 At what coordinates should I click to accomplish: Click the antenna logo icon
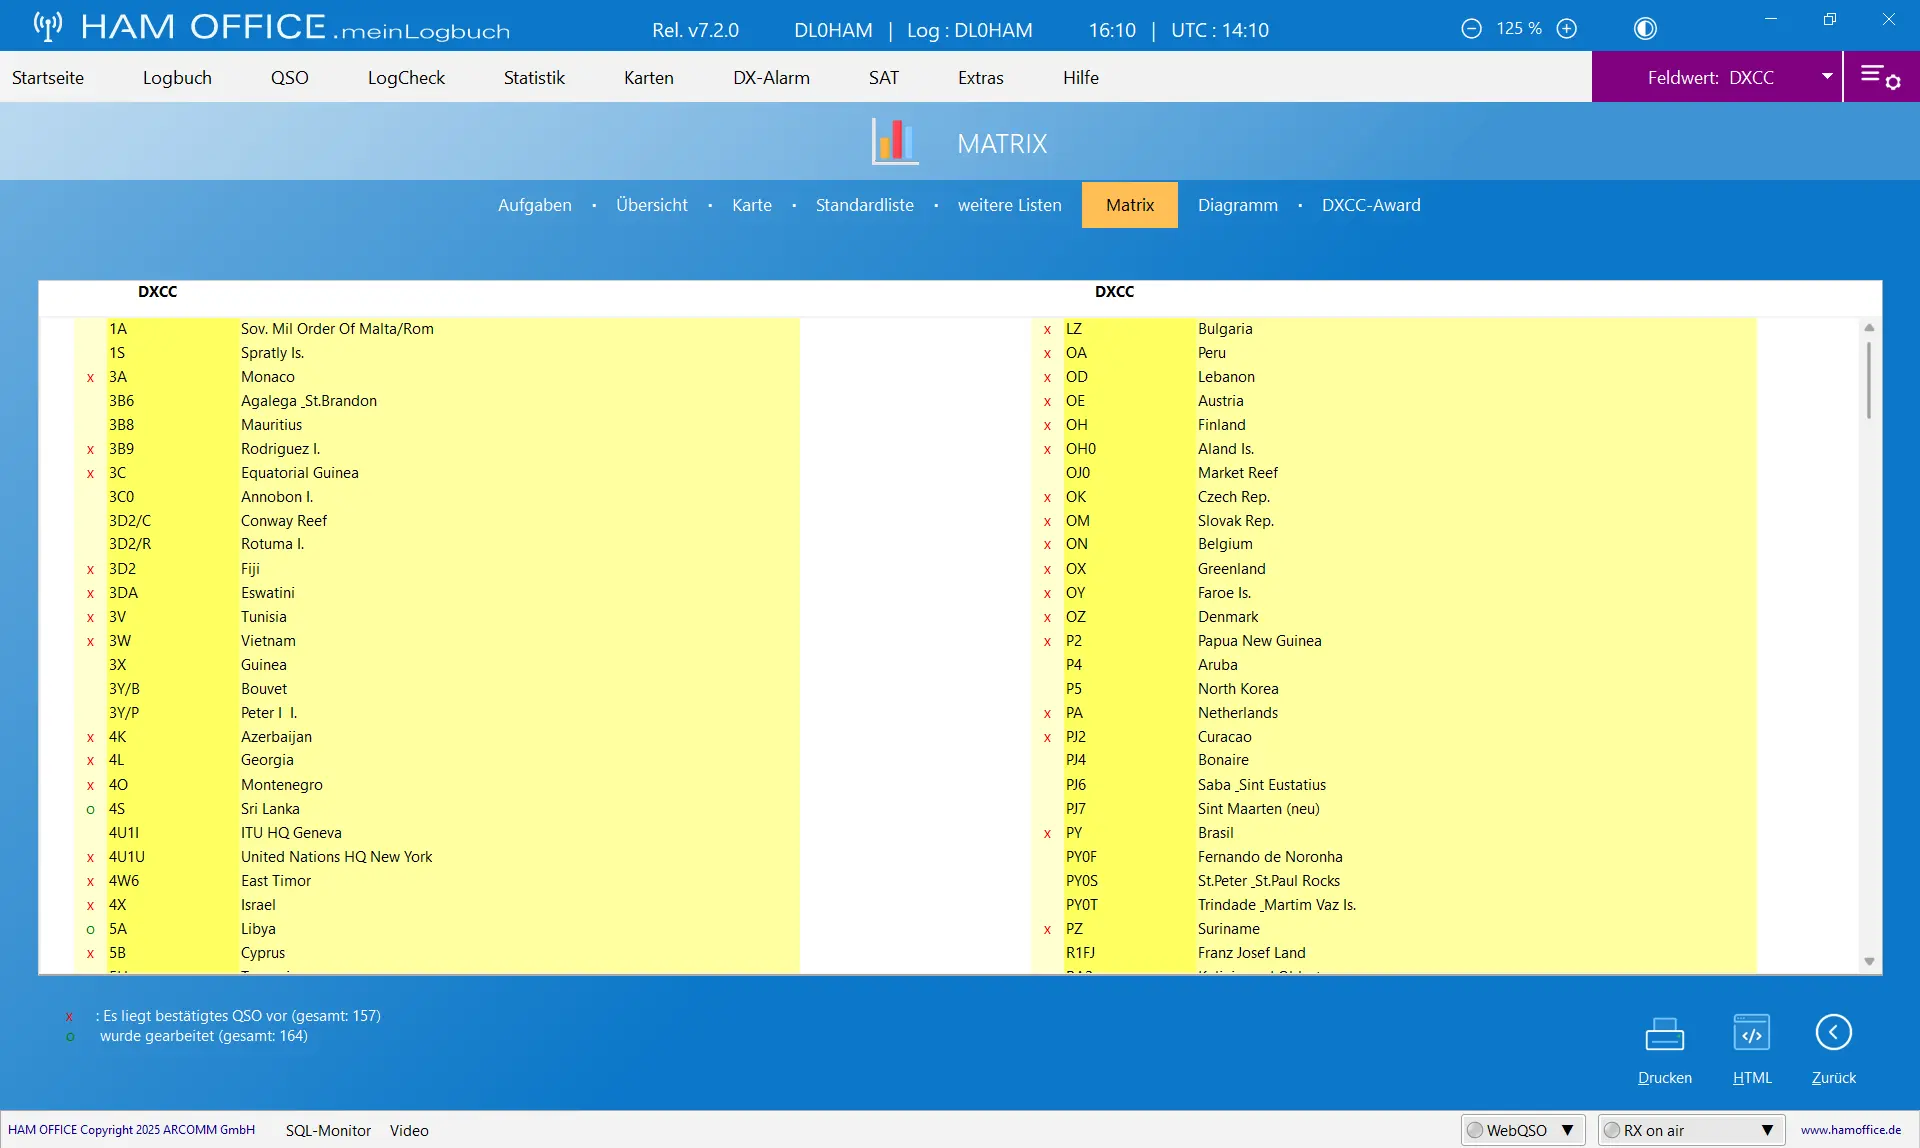tap(47, 26)
